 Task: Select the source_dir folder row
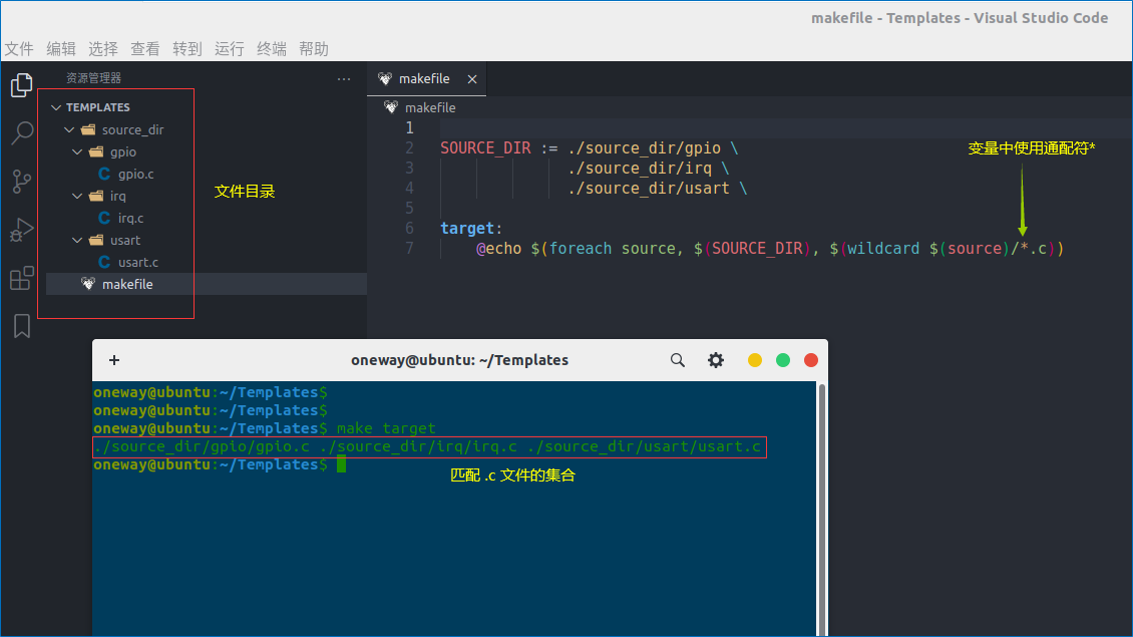click(x=206, y=129)
